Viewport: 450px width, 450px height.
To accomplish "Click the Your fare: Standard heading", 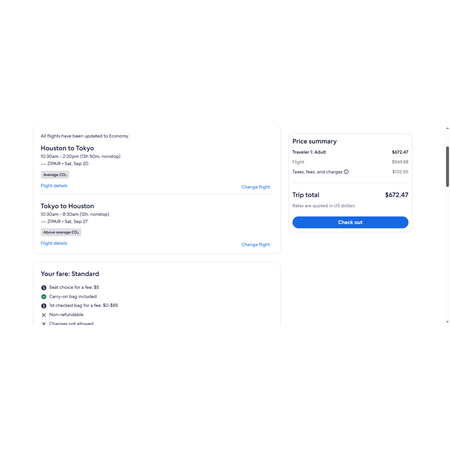I will [x=70, y=274].
